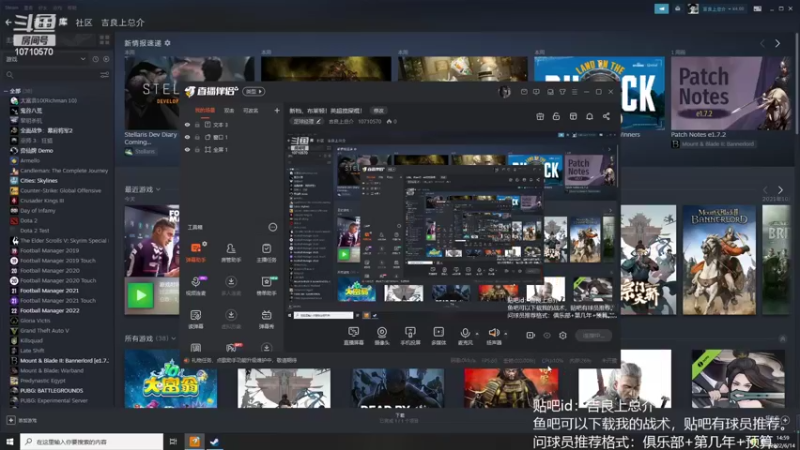This screenshot has height=450, width=800.
Task: Open the Patch Notes e1.7.2 news thumbnail
Action: pos(731,93)
